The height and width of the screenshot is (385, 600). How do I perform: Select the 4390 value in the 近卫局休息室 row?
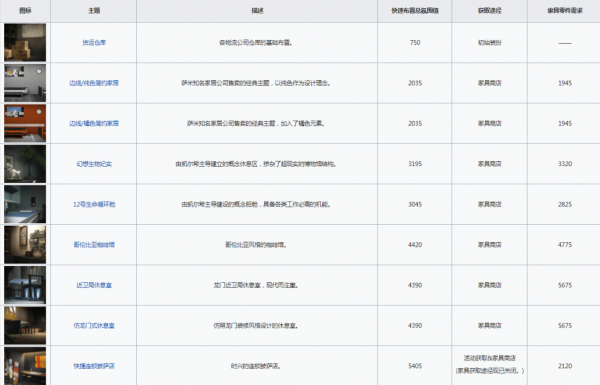coord(415,285)
